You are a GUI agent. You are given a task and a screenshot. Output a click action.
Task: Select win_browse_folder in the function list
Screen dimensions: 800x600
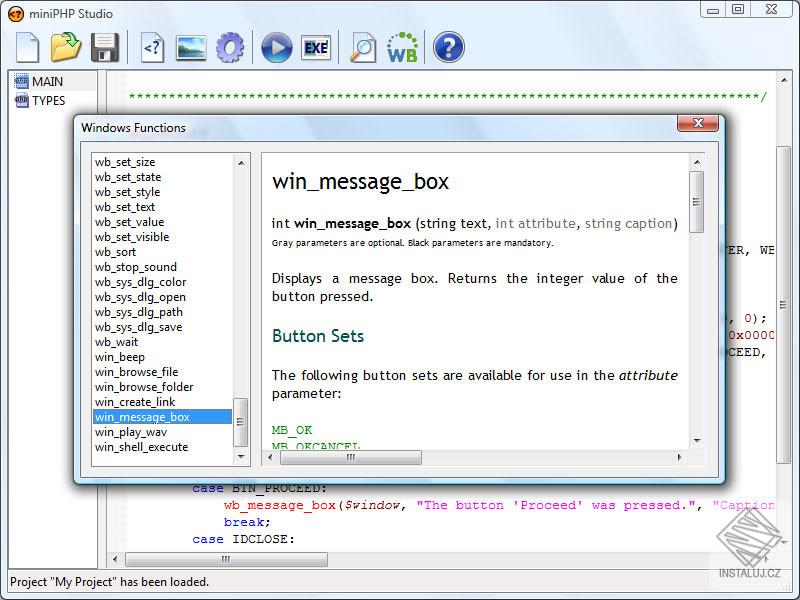142,387
